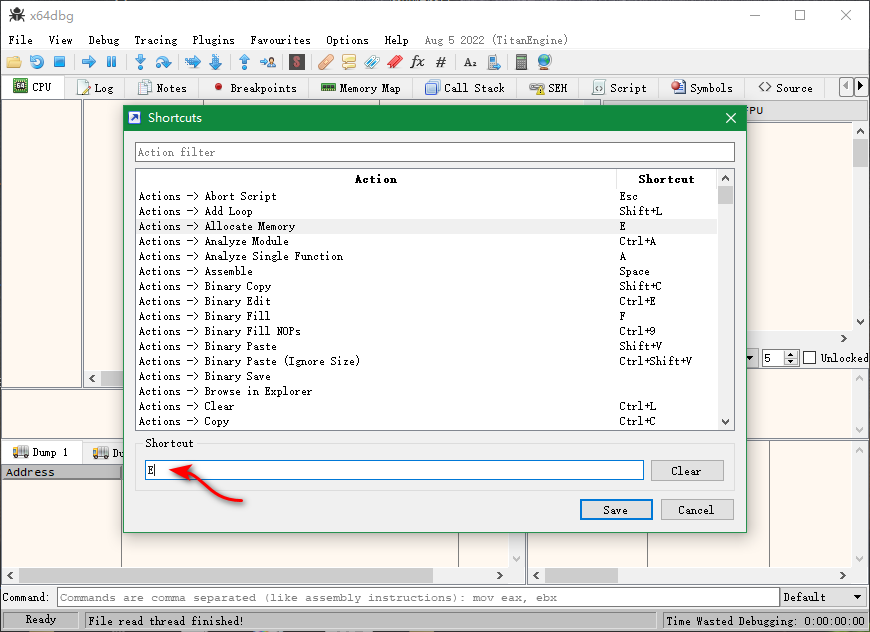This screenshot has width=870, height=632.
Task: Switch to the Symbols tab
Action: pos(702,88)
